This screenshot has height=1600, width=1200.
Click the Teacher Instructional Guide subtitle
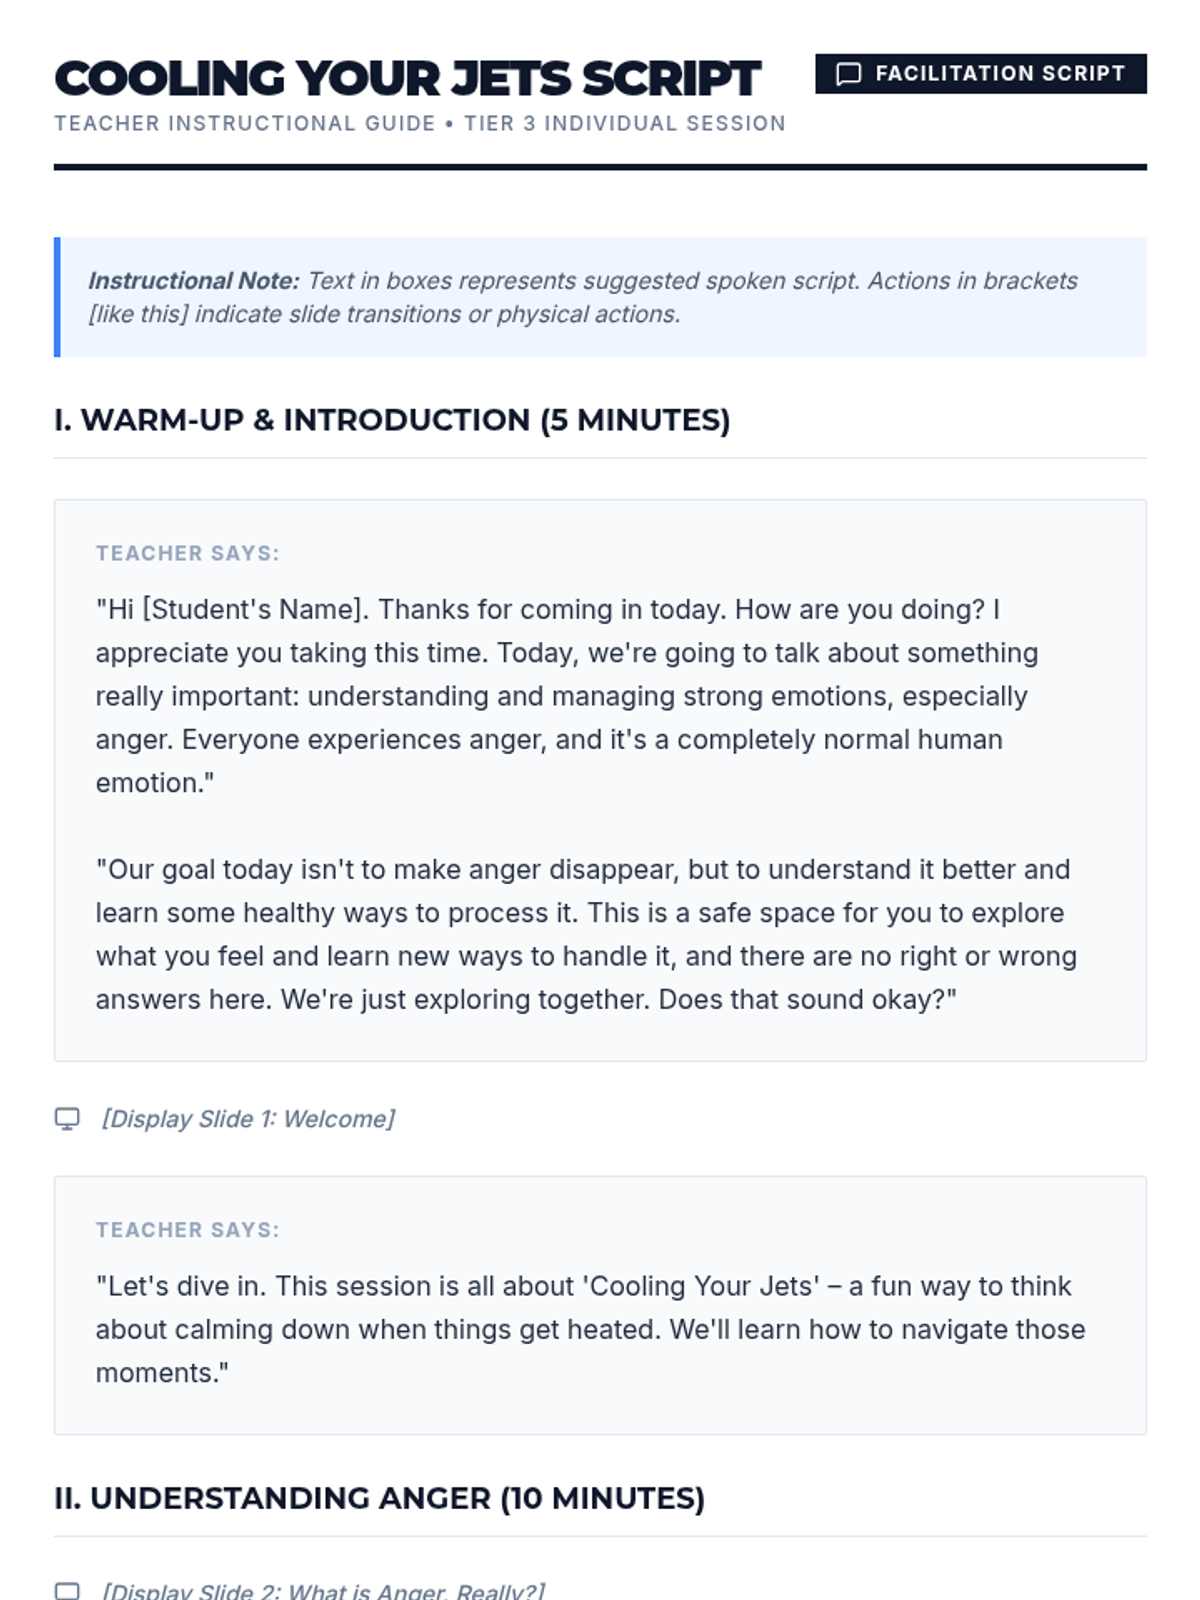click(245, 124)
